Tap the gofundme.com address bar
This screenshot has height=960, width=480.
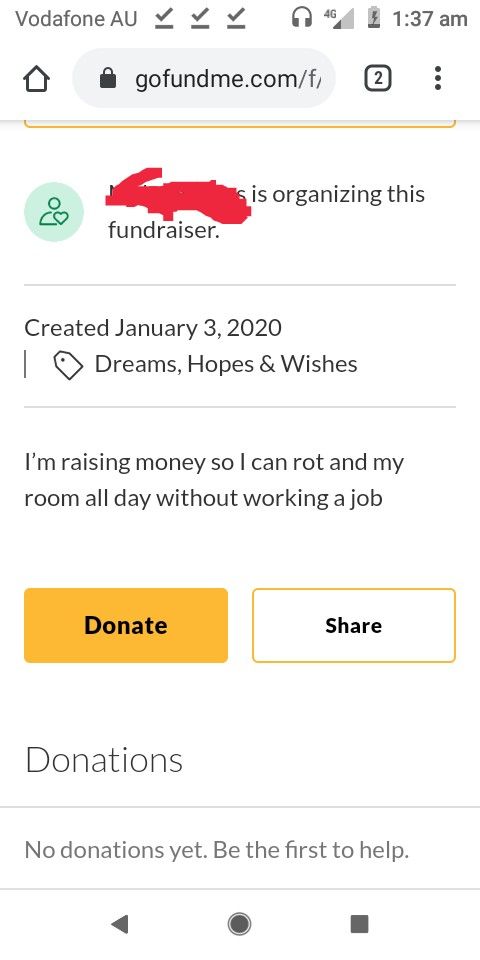tap(204, 78)
